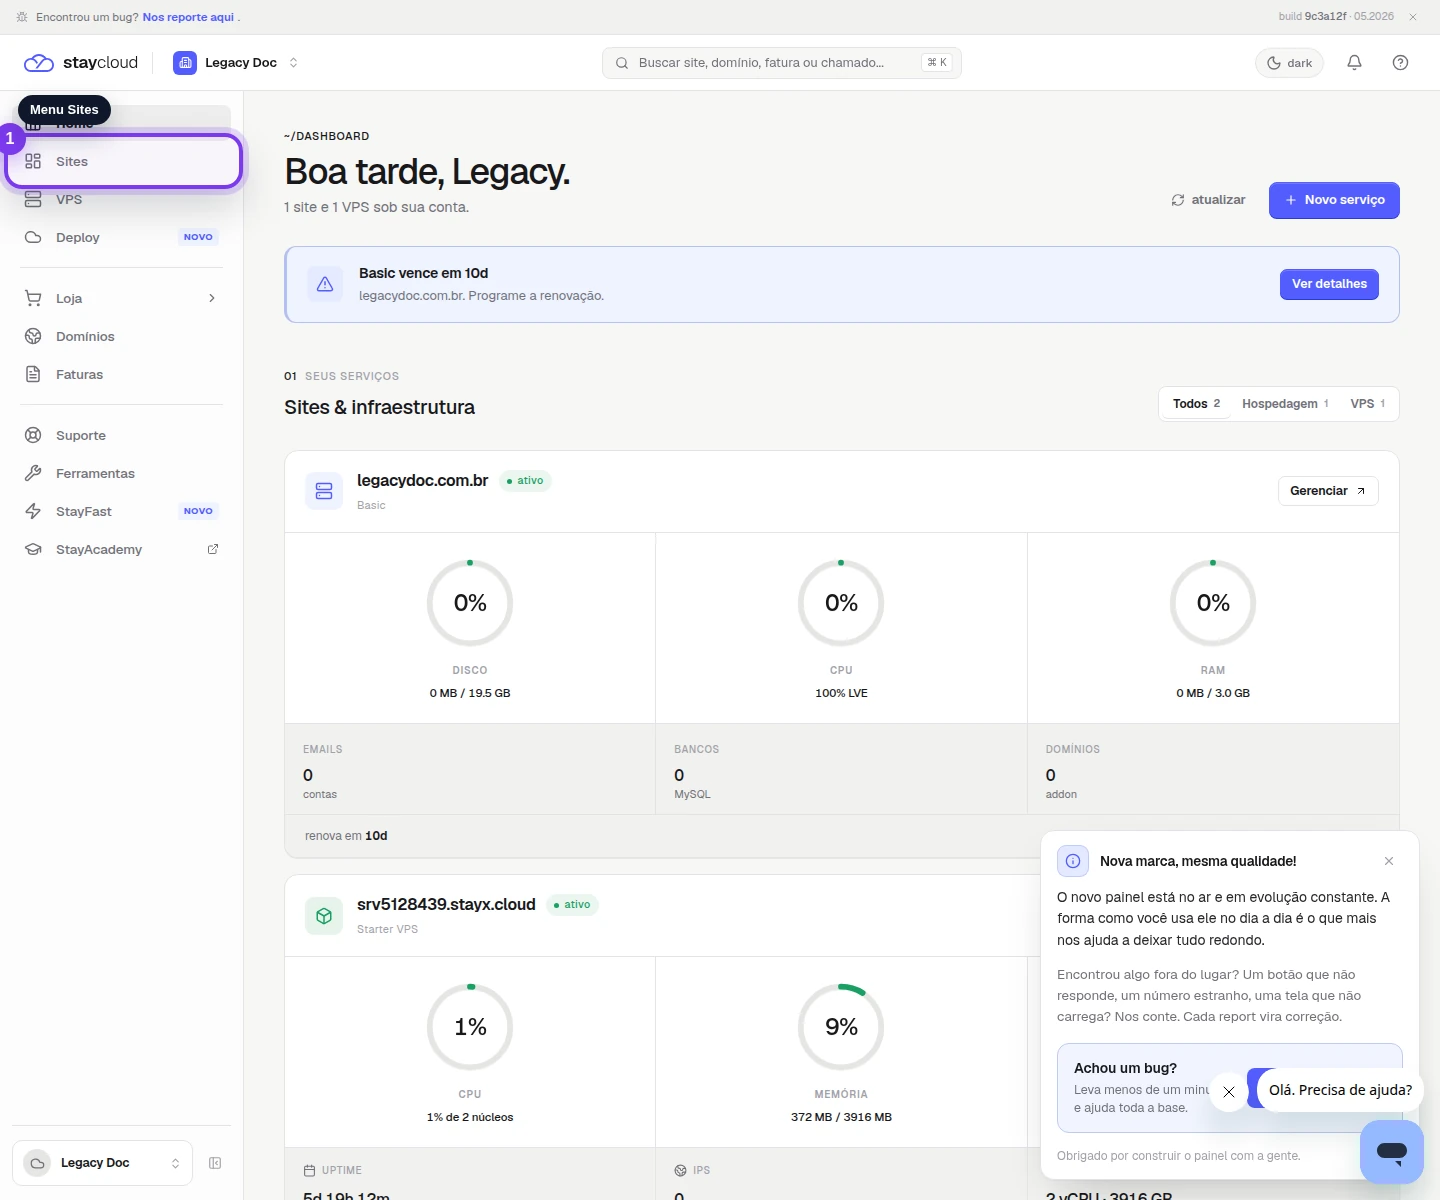The height and width of the screenshot is (1200, 1440).
Task: Open Deploy in the sidebar
Action: (124, 237)
